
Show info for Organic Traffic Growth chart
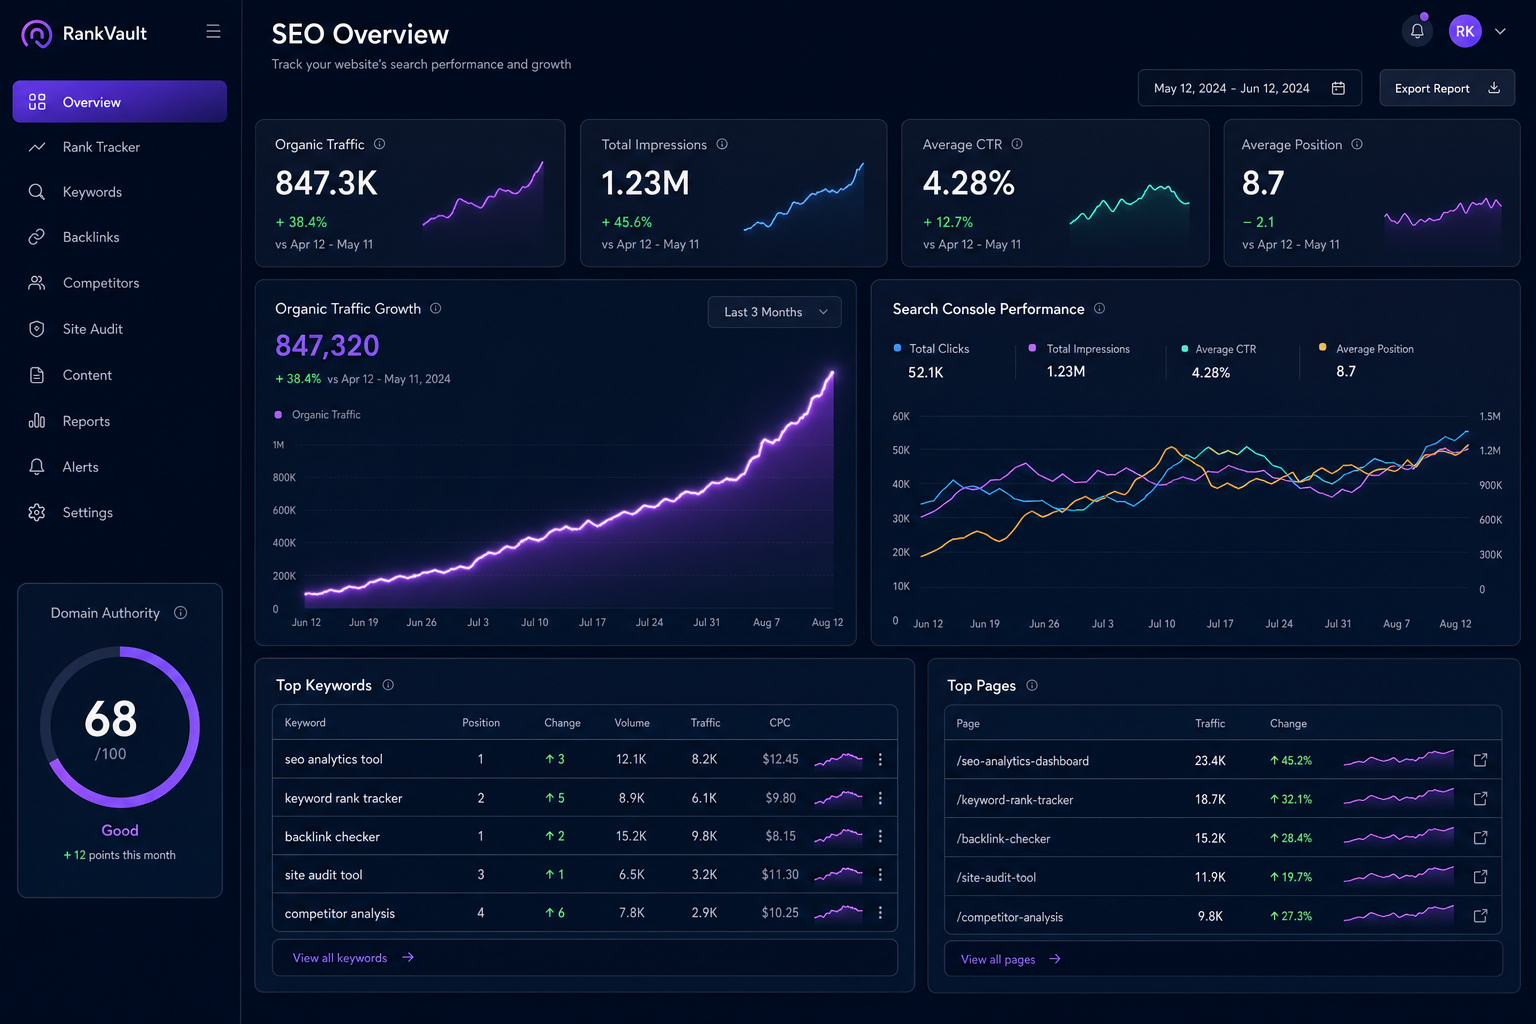pyautogui.click(x=436, y=308)
